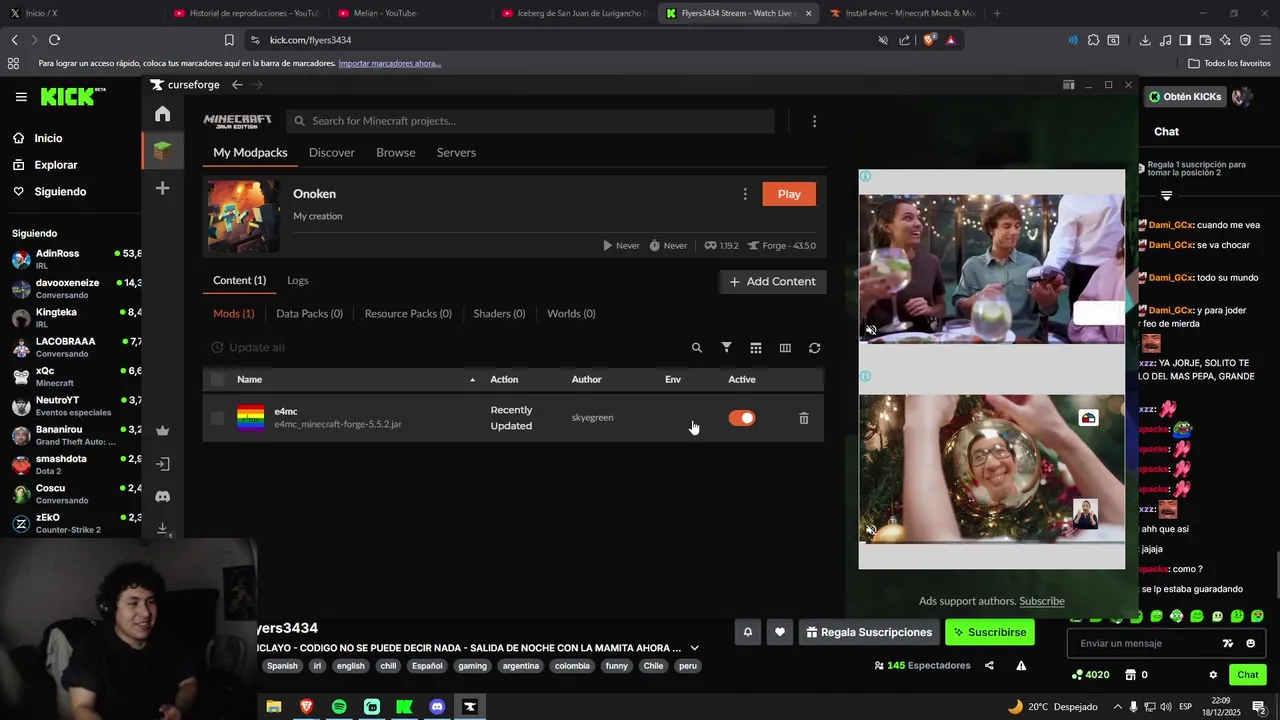Image resolution: width=1280 pixels, height=720 pixels.
Task: Click the Add Content button
Action: coord(772,282)
